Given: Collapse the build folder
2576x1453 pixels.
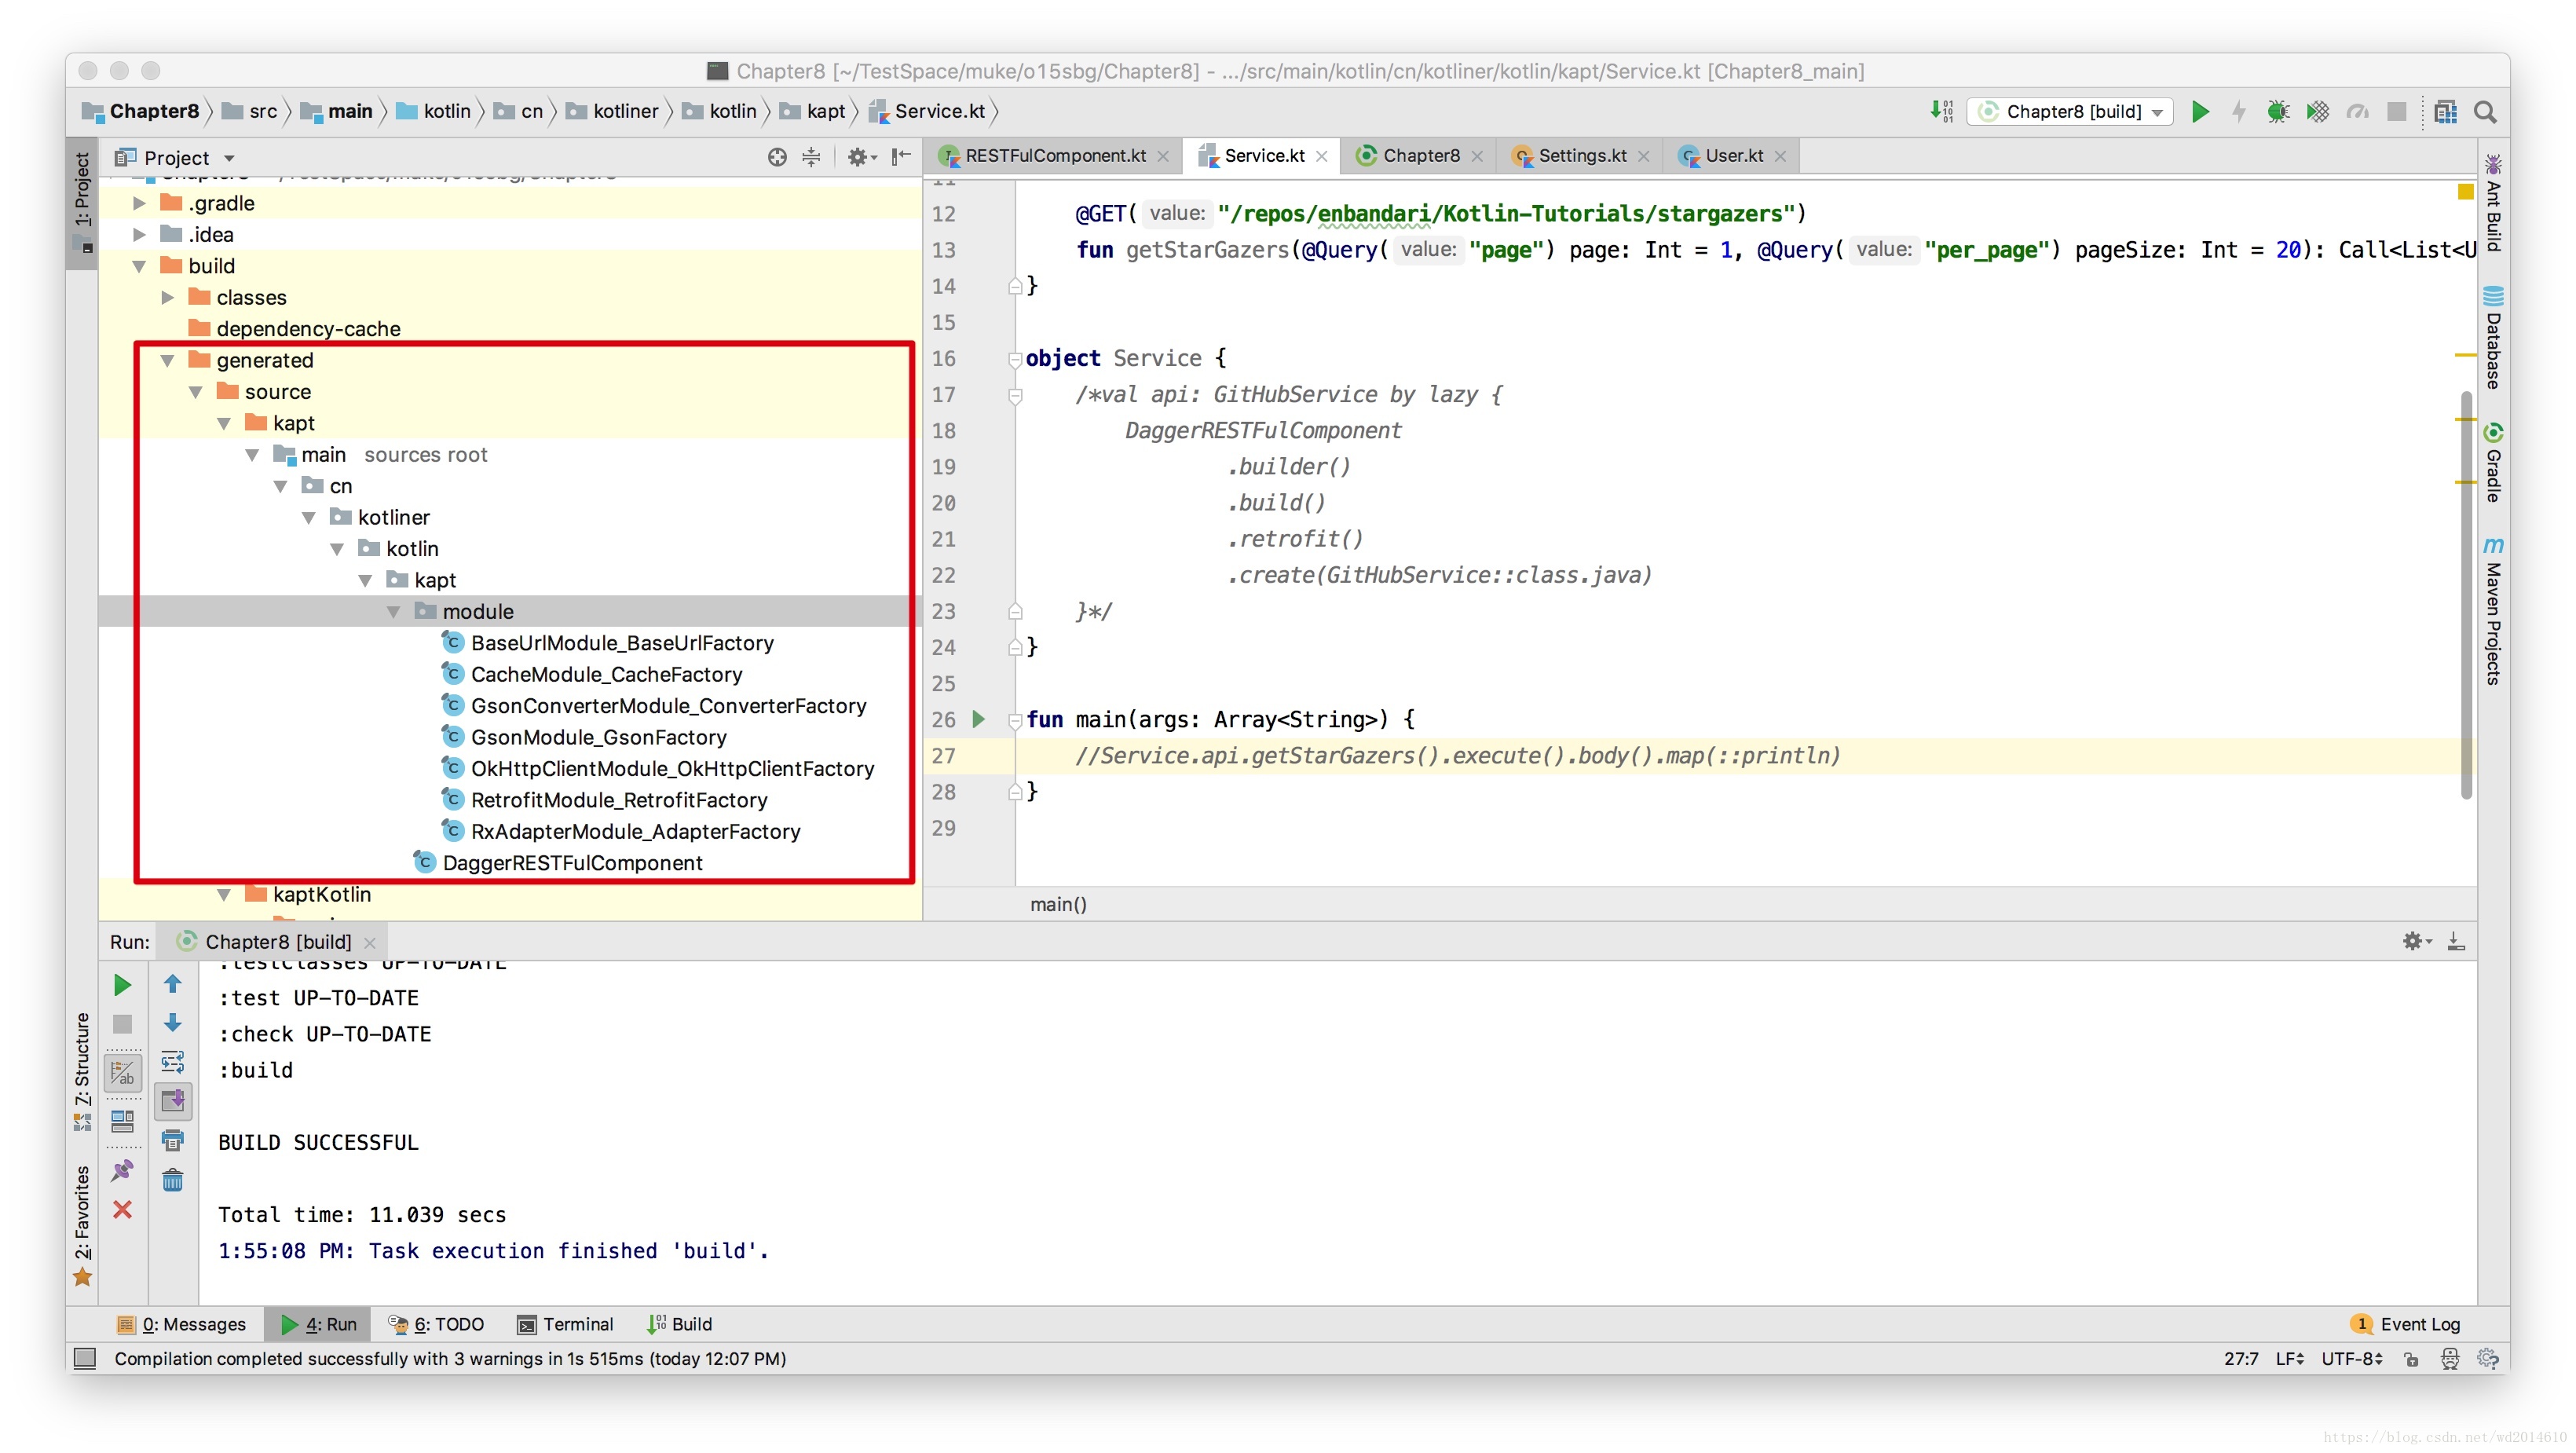Looking at the screenshot, I should pyautogui.click(x=139, y=266).
